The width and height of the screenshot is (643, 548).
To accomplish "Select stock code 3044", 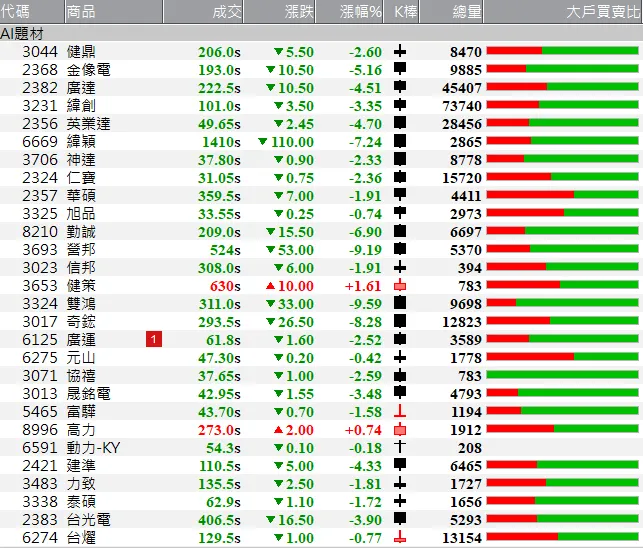I will click(x=40, y=52).
